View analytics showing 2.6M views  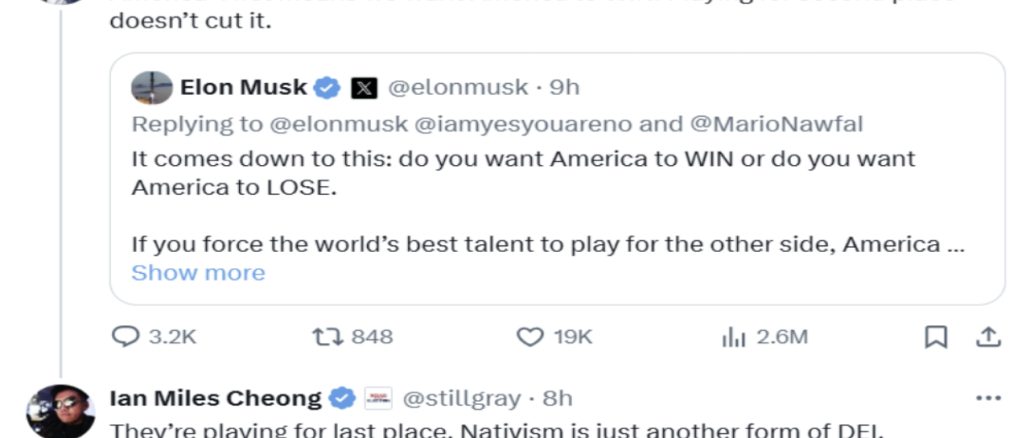tap(729, 337)
